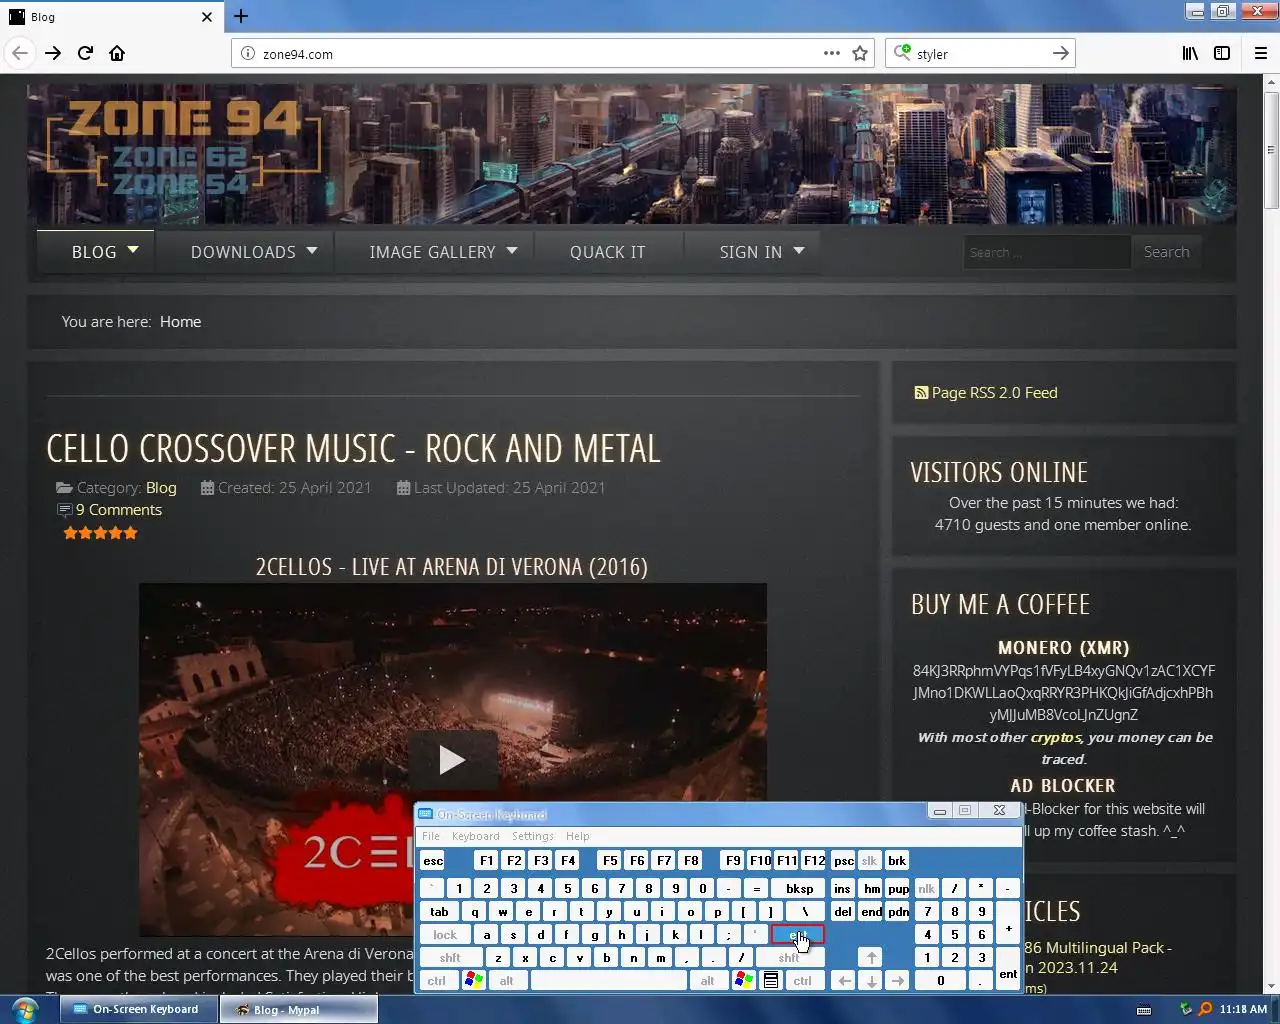This screenshot has height=1024, width=1280.
Task: Submit the styler search with the arrow
Action: tap(1061, 53)
